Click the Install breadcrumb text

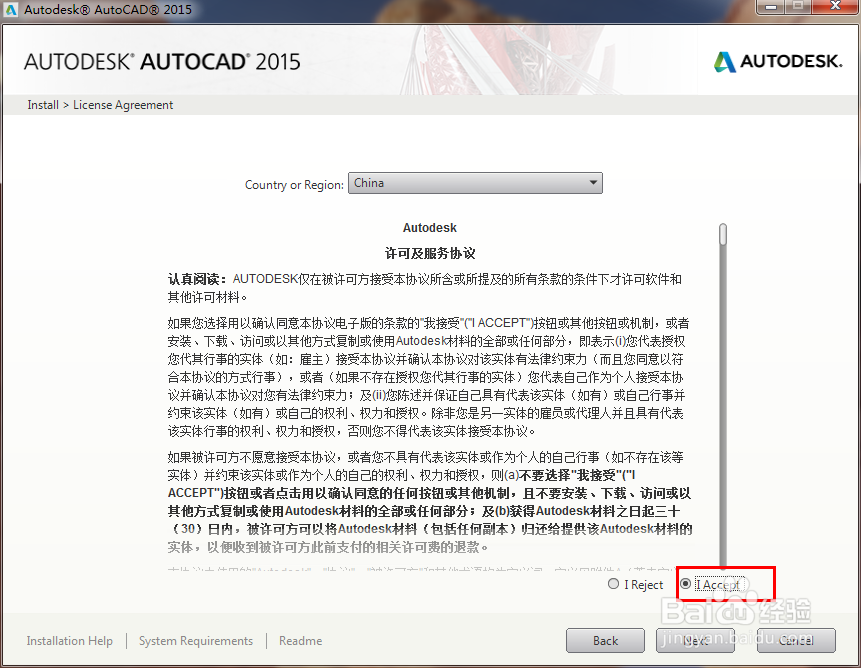[x=43, y=105]
